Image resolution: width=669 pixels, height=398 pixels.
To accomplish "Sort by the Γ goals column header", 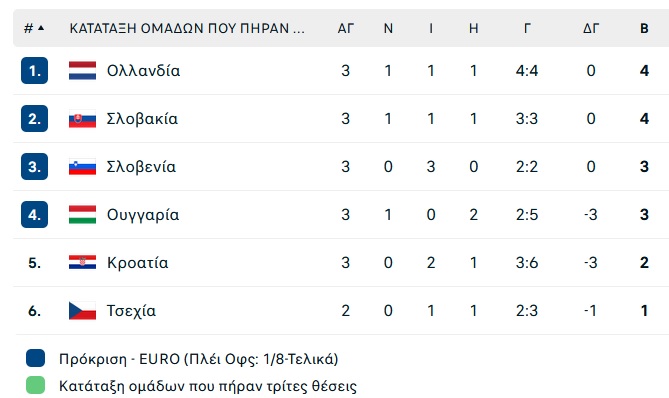I will pyautogui.click(x=527, y=28).
